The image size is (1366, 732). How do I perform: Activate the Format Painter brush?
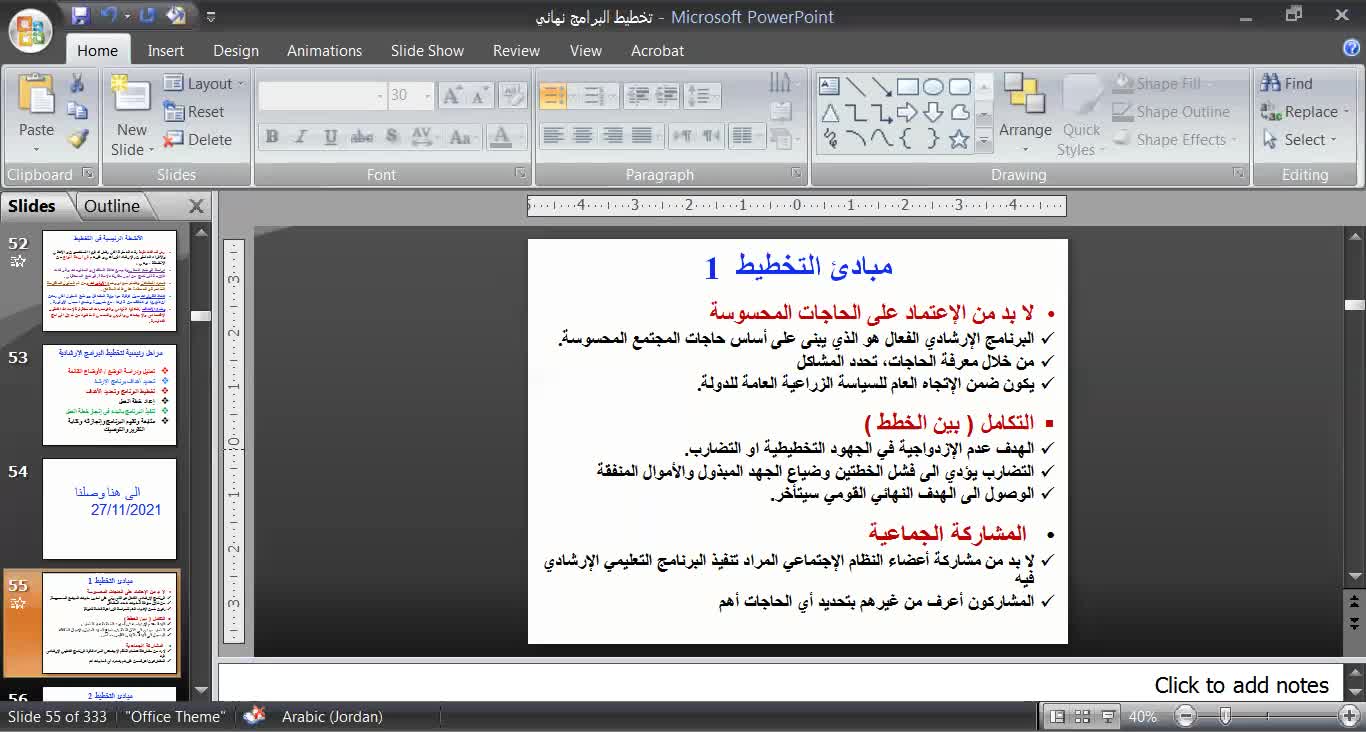pyautogui.click(x=77, y=139)
